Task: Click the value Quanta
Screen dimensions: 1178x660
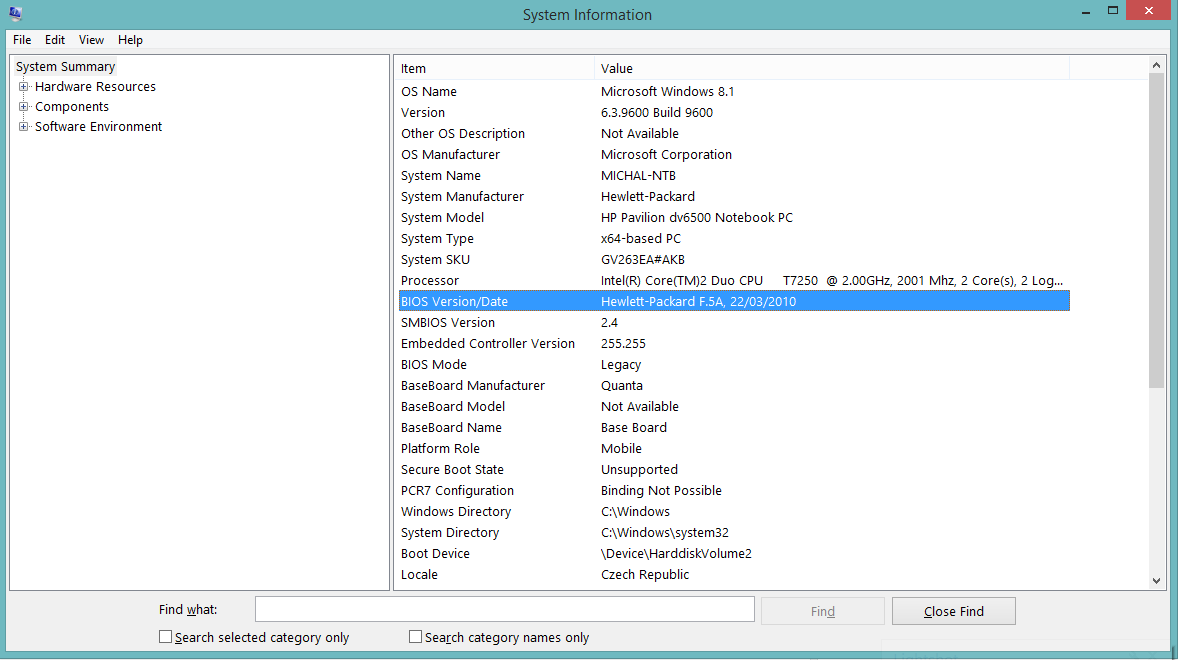Action: click(x=621, y=386)
